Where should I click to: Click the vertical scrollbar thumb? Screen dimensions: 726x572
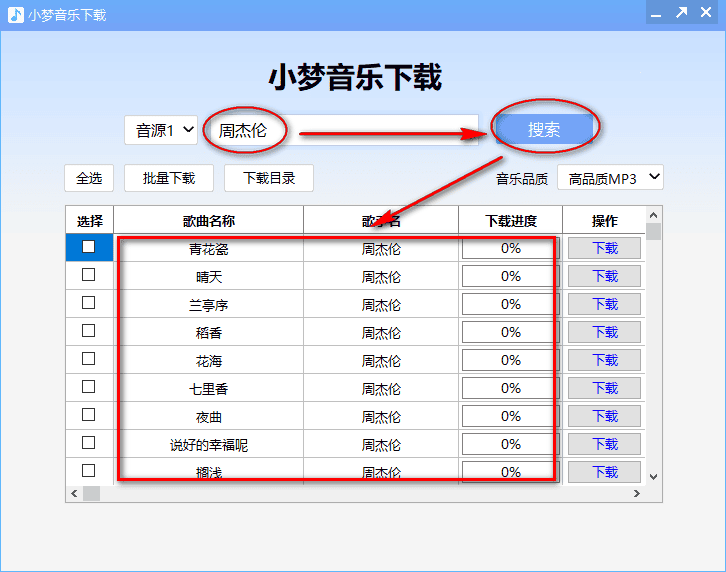pos(653,232)
